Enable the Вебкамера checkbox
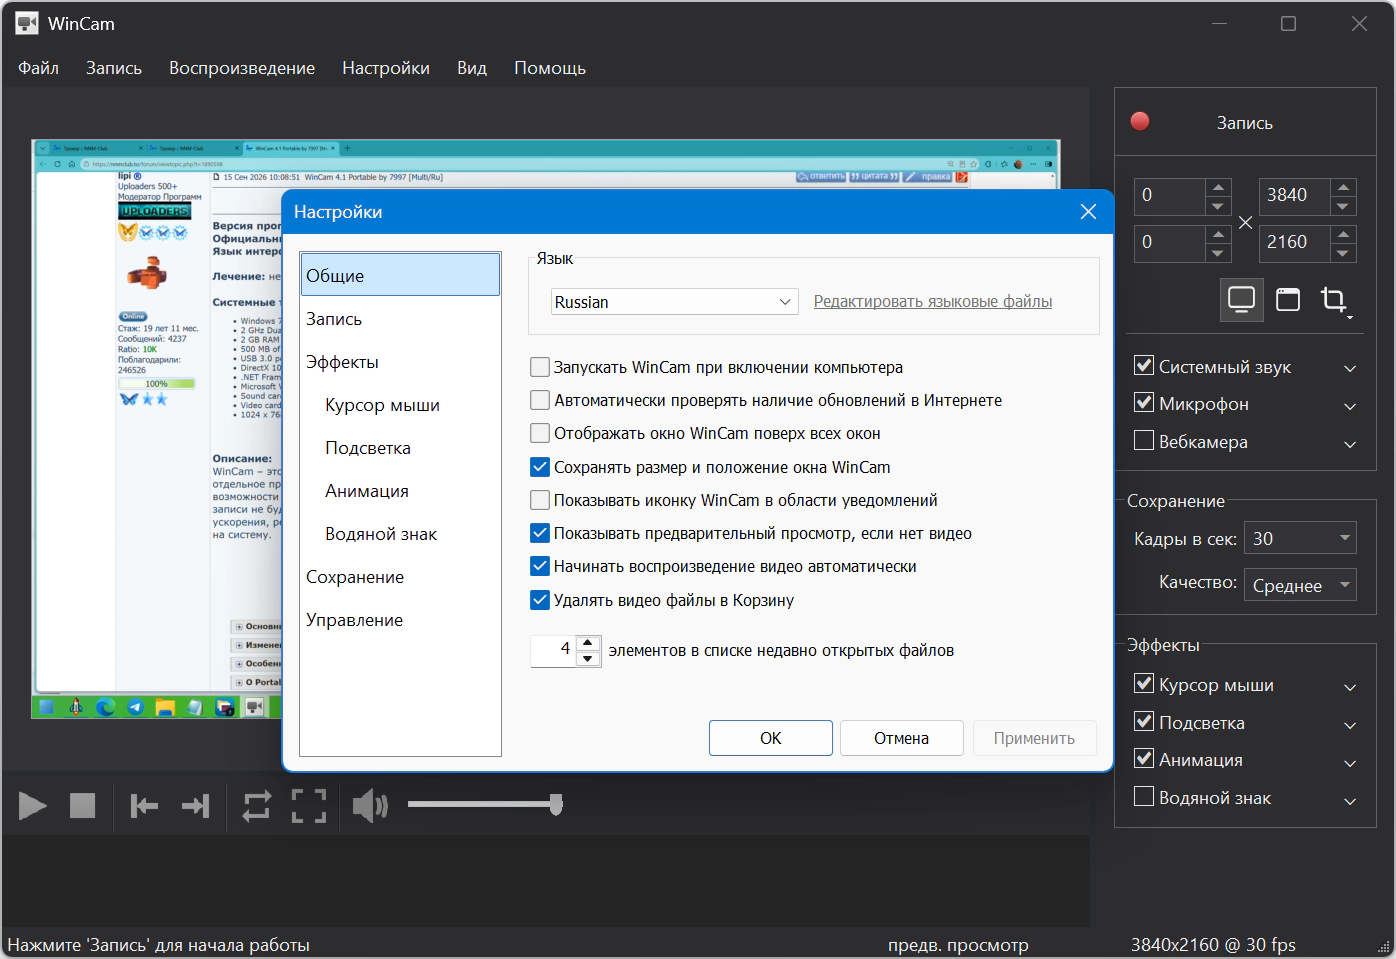Viewport: 1396px width, 959px height. click(1144, 441)
